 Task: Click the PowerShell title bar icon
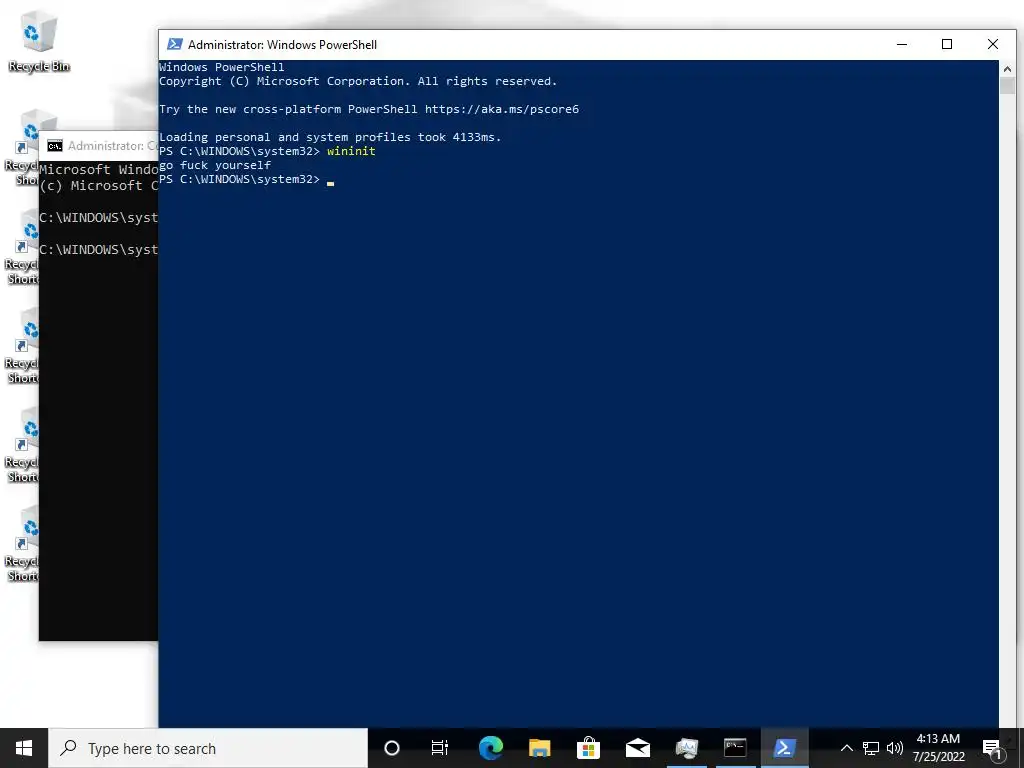(x=174, y=44)
